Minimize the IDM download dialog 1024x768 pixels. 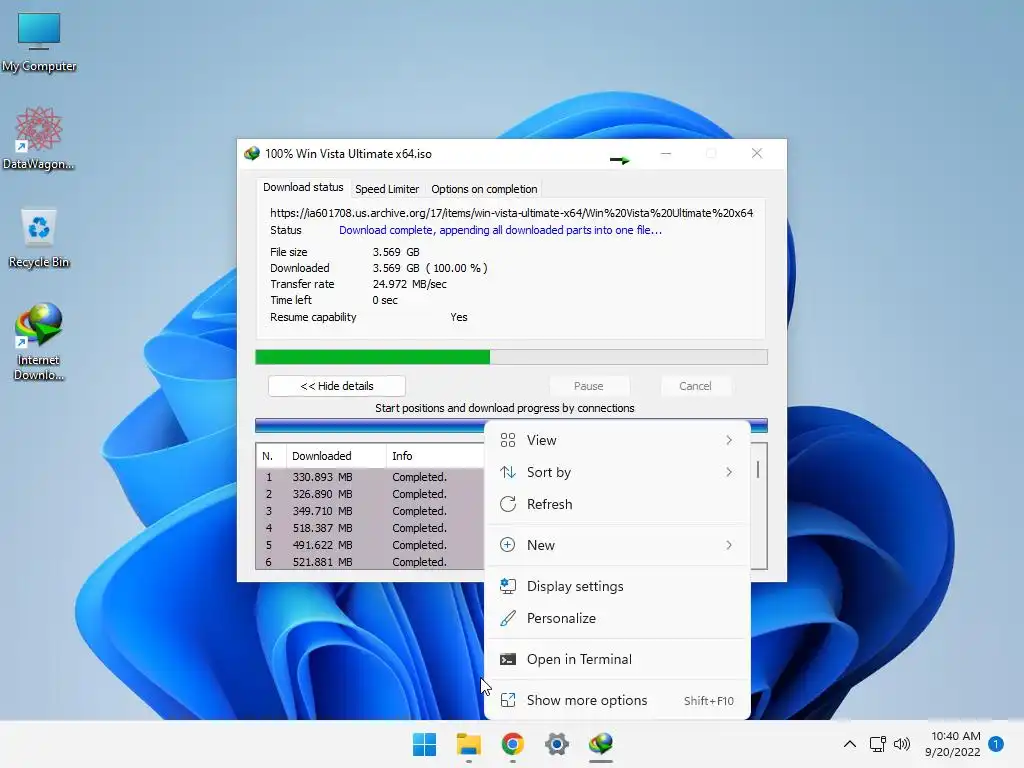tap(666, 153)
